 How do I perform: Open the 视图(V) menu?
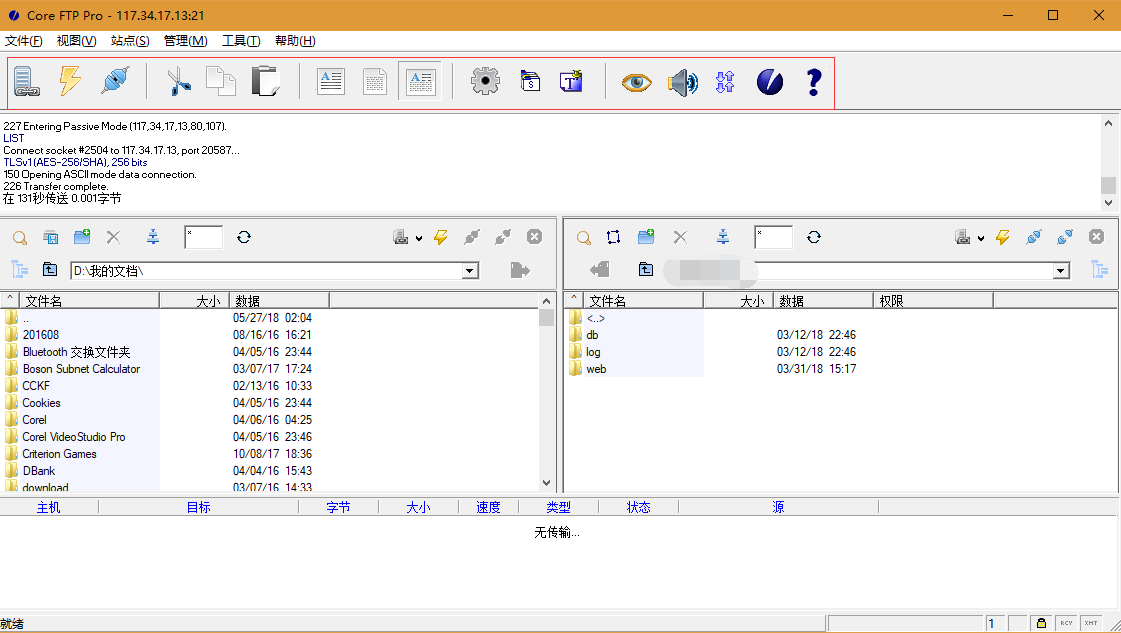pos(76,41)
